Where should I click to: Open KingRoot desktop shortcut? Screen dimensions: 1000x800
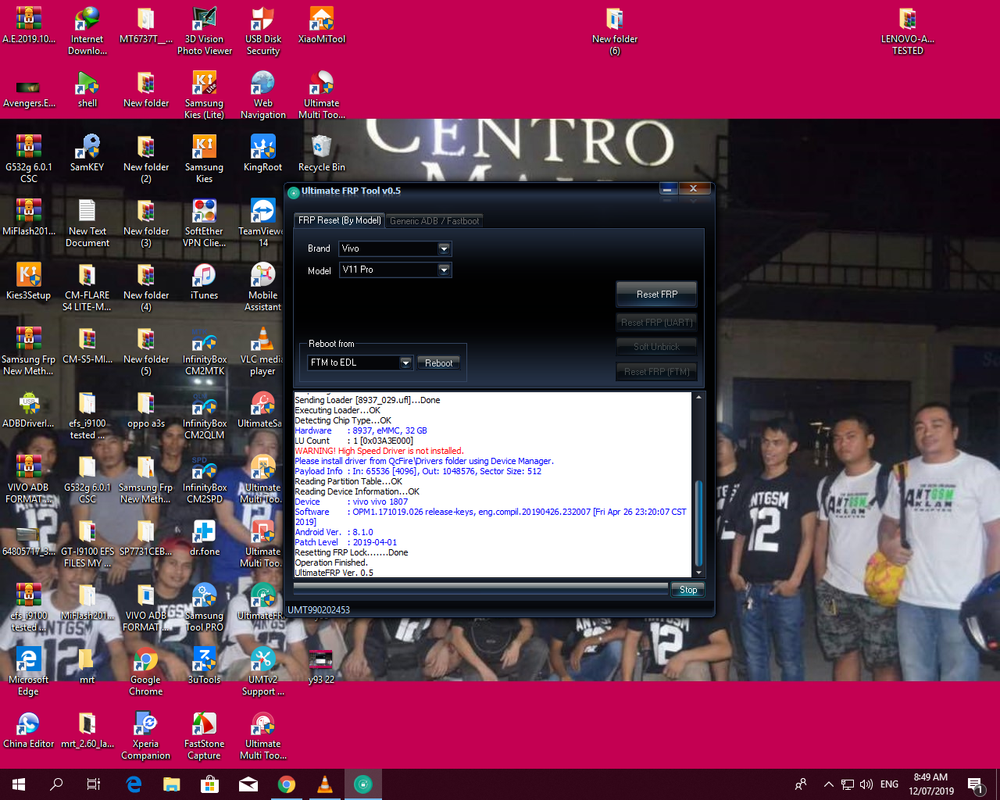point(263,154)
